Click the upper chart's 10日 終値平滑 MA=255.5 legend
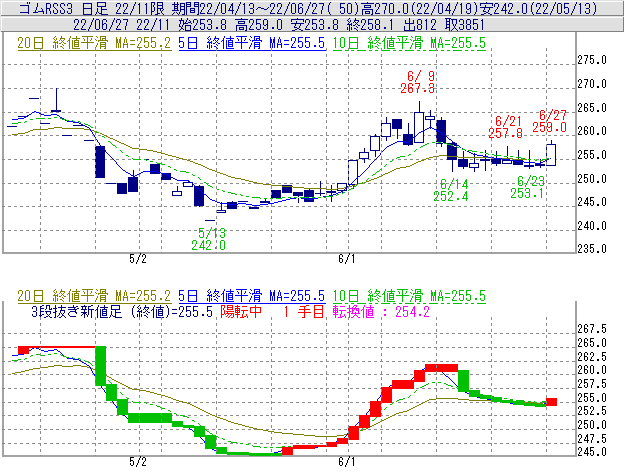This screenshot has height=475, width=624. [x=410, y=43]
